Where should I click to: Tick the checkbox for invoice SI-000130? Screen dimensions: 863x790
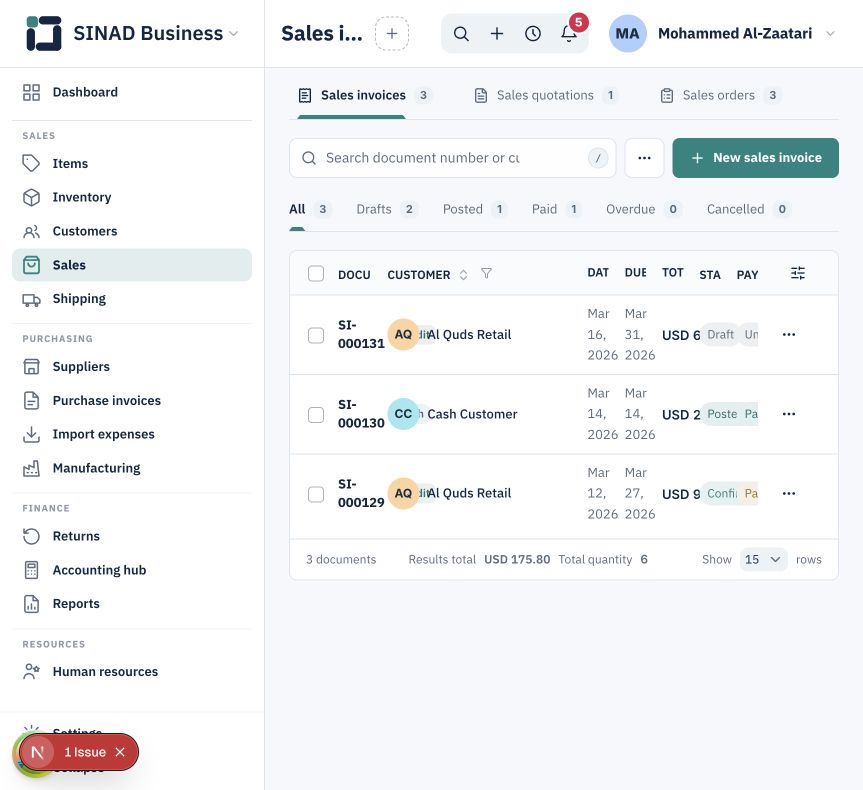316,415
